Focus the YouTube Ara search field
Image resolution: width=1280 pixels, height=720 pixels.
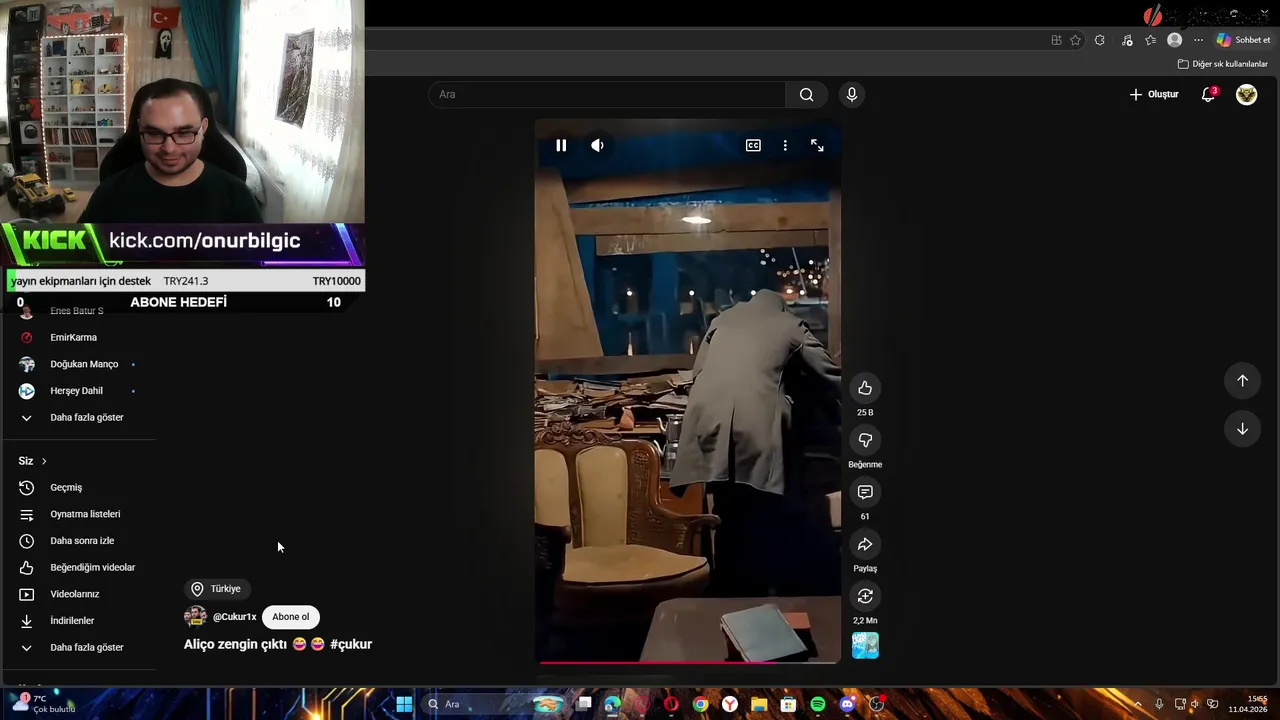point(607,94)
